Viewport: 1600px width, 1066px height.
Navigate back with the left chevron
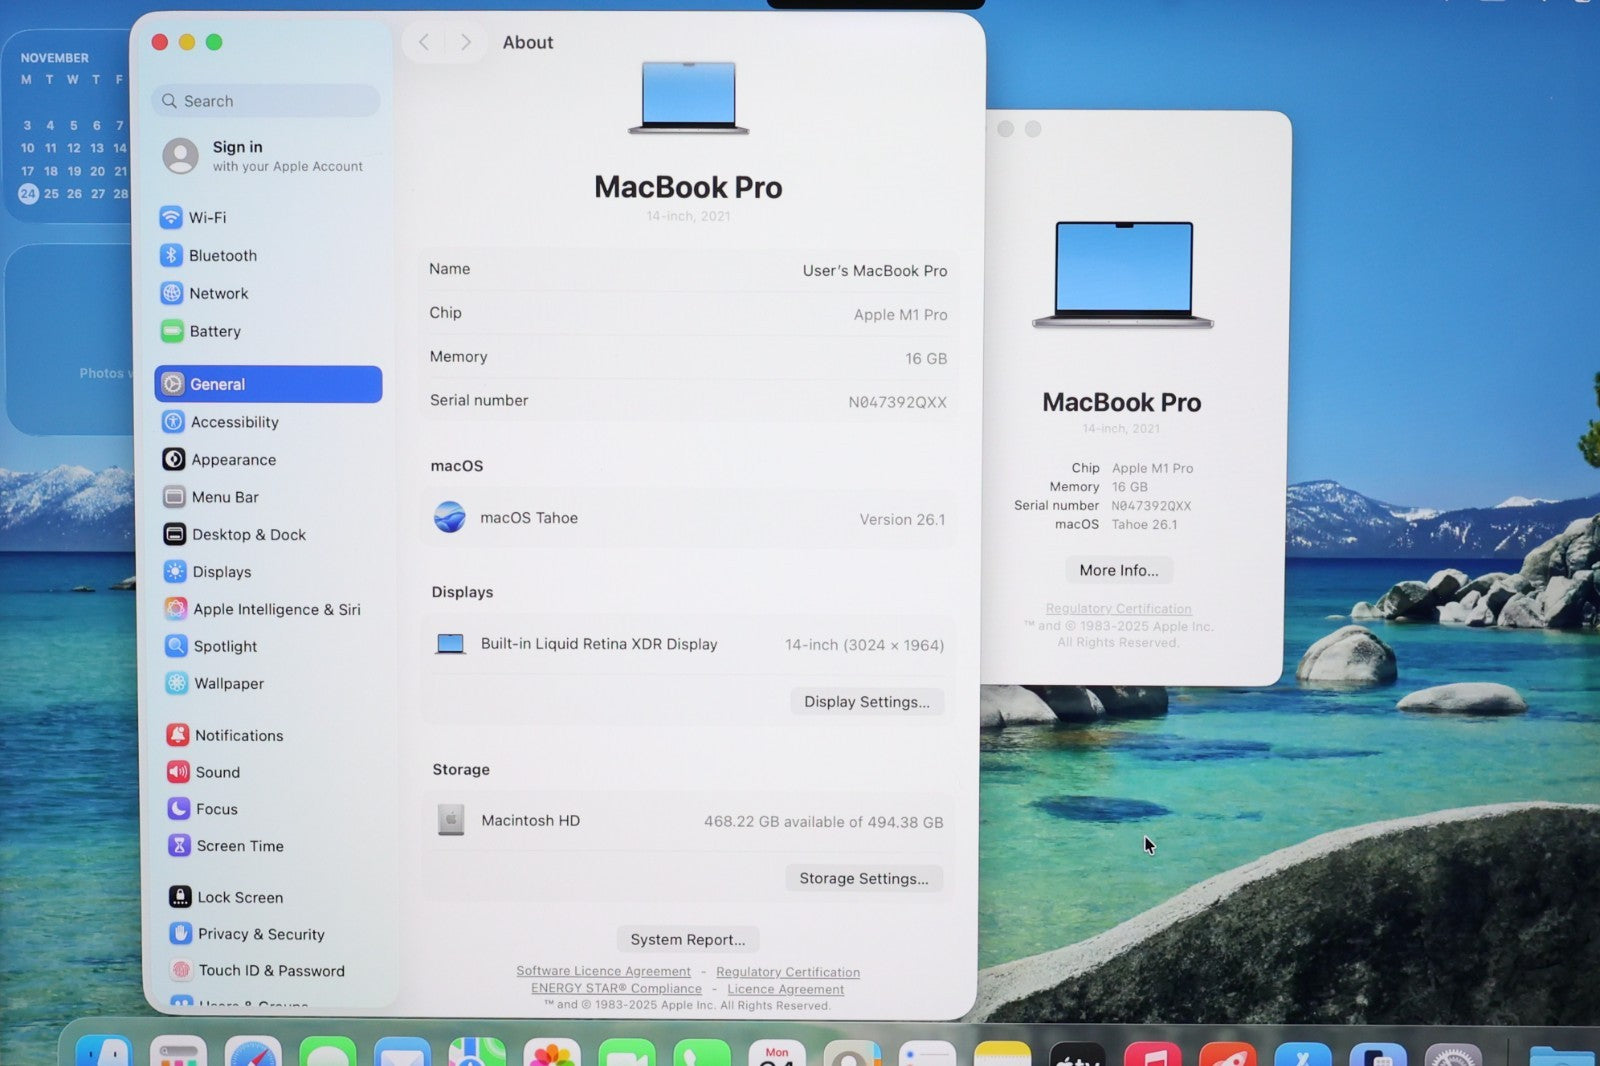coord(424,42)
